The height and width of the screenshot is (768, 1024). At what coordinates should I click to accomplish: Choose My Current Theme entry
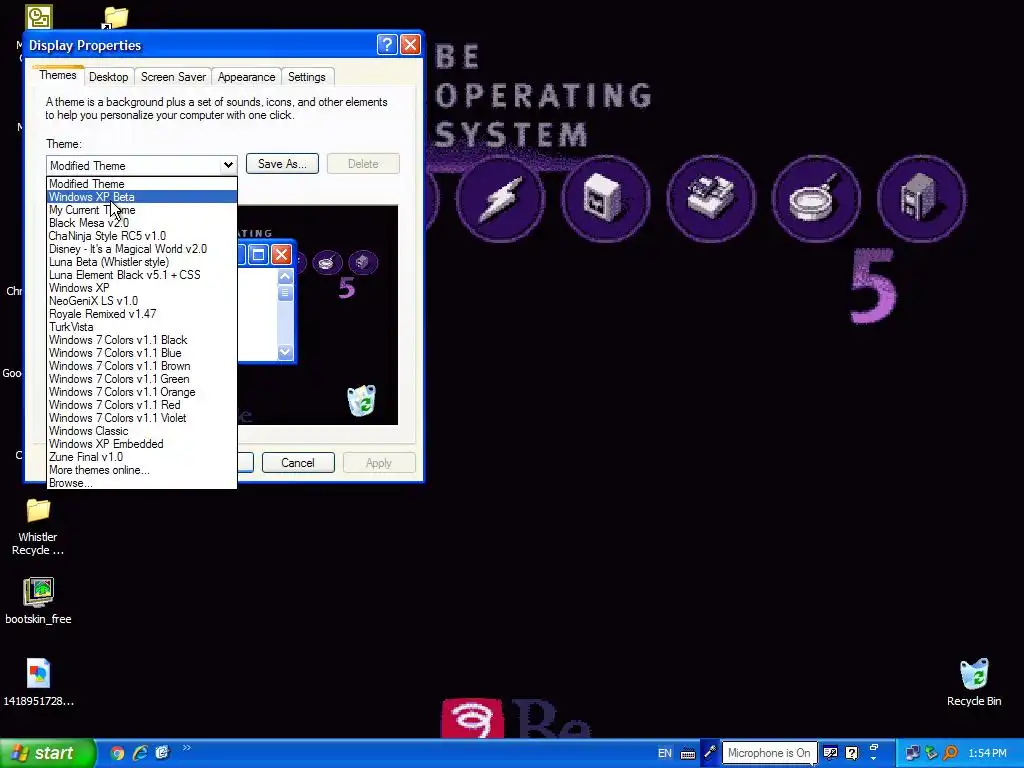tap(142, 210)
